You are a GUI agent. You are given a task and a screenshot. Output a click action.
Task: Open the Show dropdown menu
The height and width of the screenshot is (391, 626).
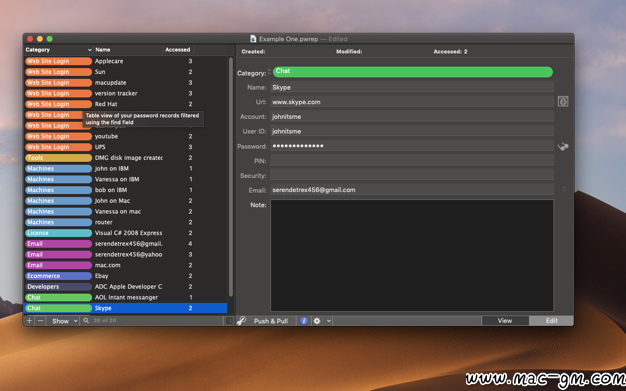63,321
